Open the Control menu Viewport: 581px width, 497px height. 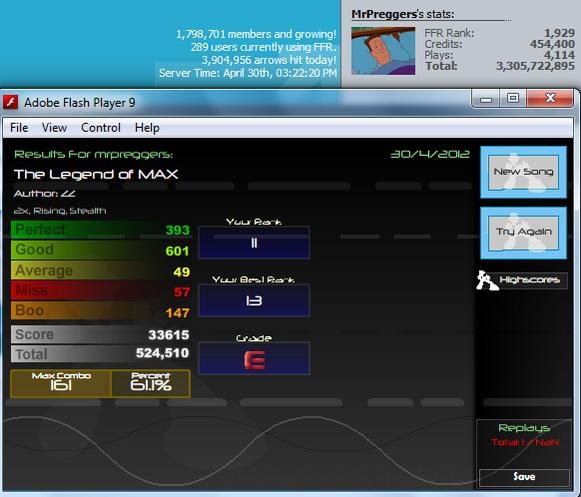(x=101, y=128)
